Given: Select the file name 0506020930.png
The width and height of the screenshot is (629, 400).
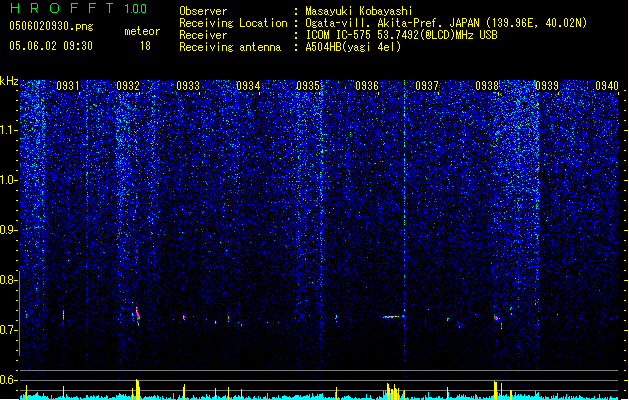Looking at the screenshot, I should pos(51,26).
